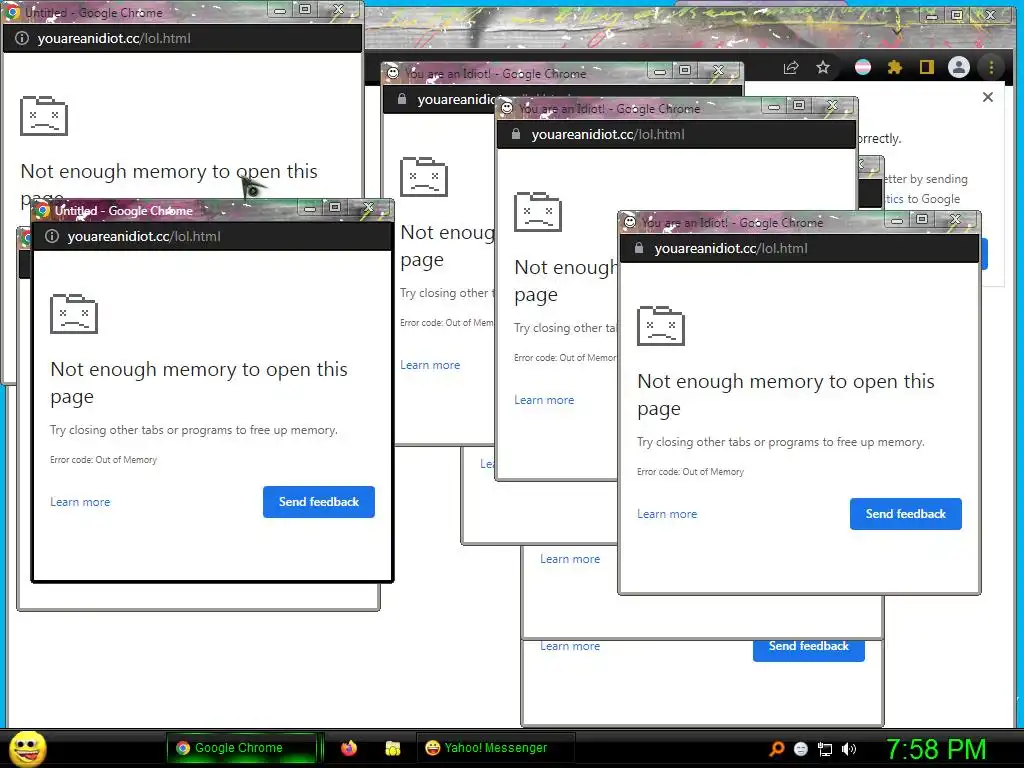The image size is (1024, 768).
Task: Click site info icon in top-left Untitled window
Action: point(22,39)
